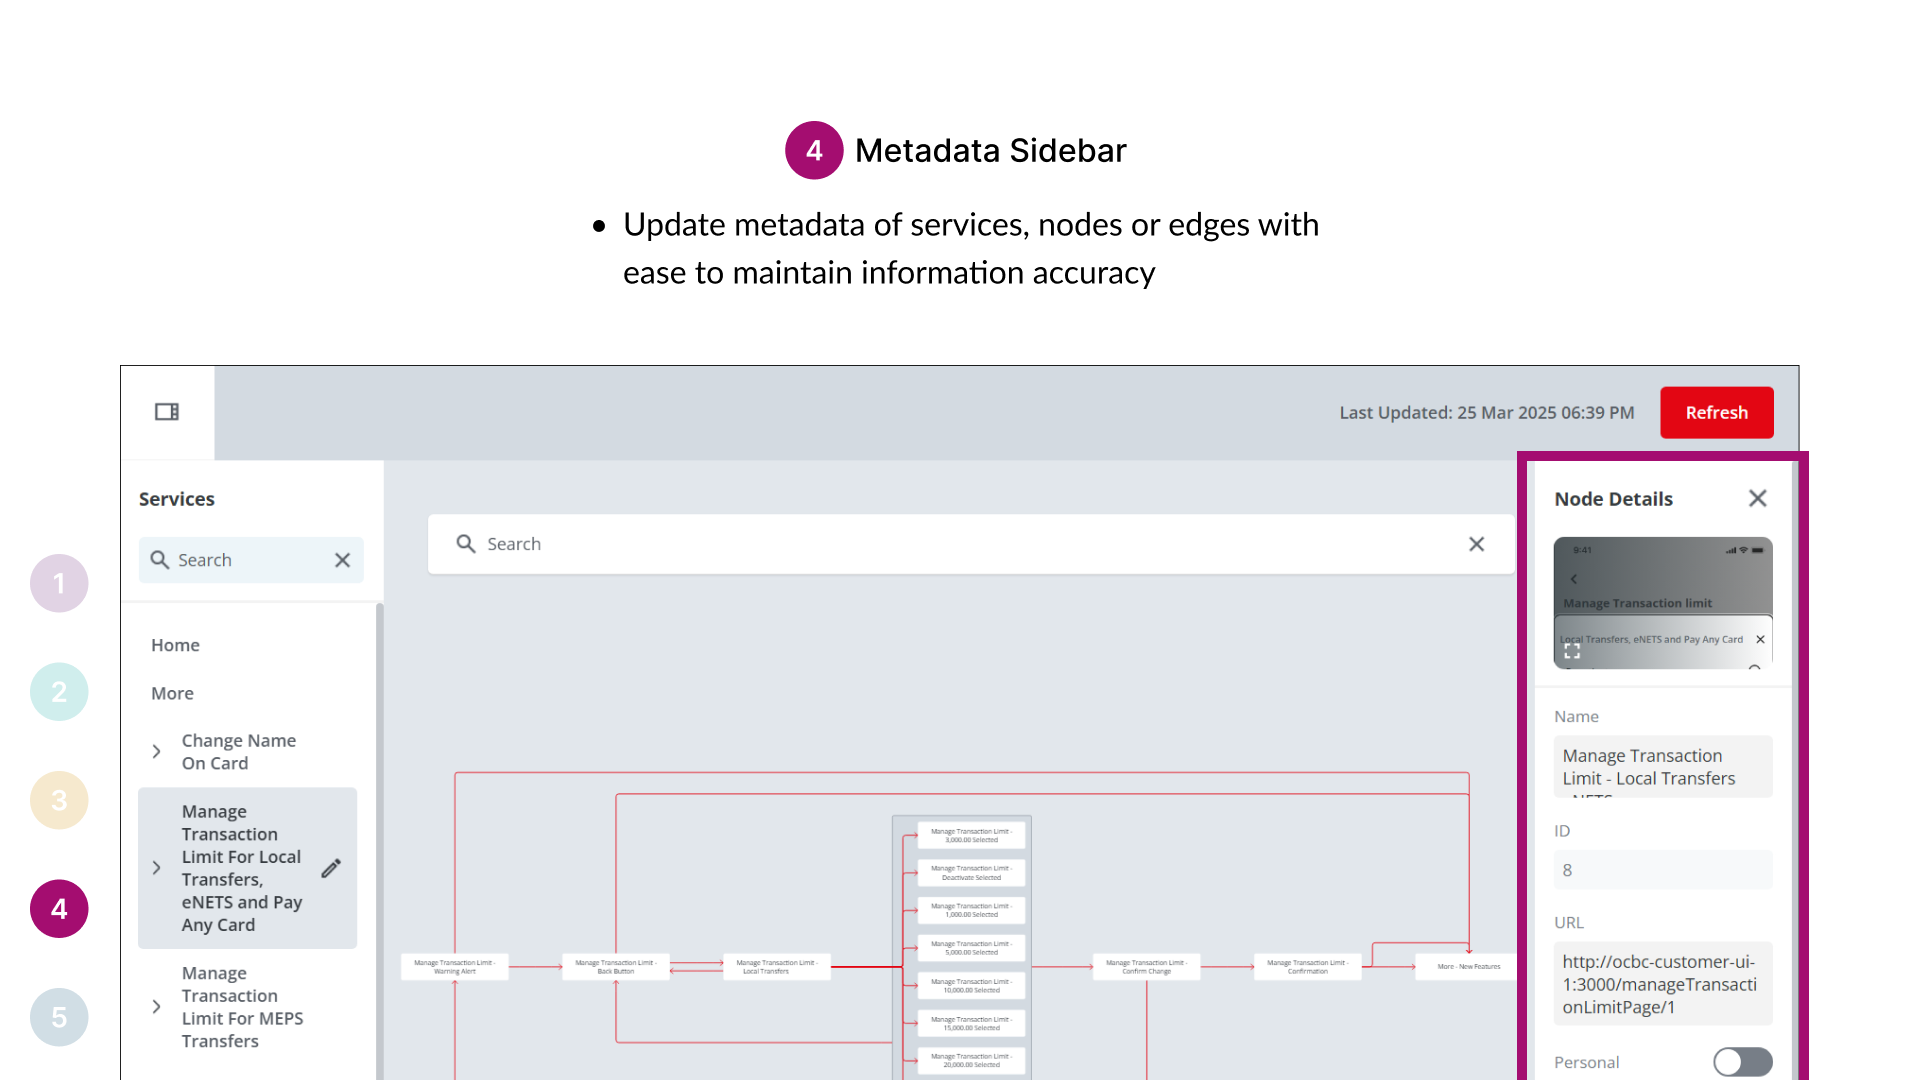Select More in Services list

pyautogui.click(x=173, y=693)
